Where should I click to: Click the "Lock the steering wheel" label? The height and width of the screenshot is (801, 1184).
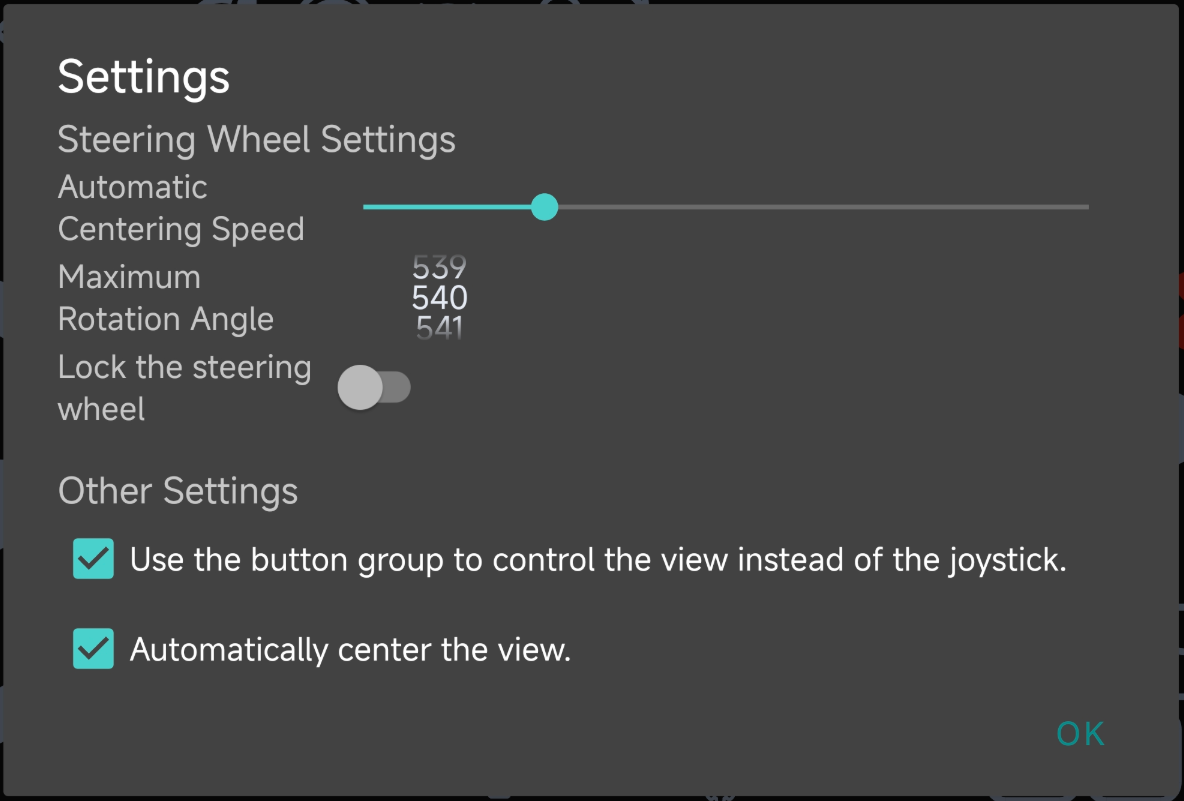184,388
